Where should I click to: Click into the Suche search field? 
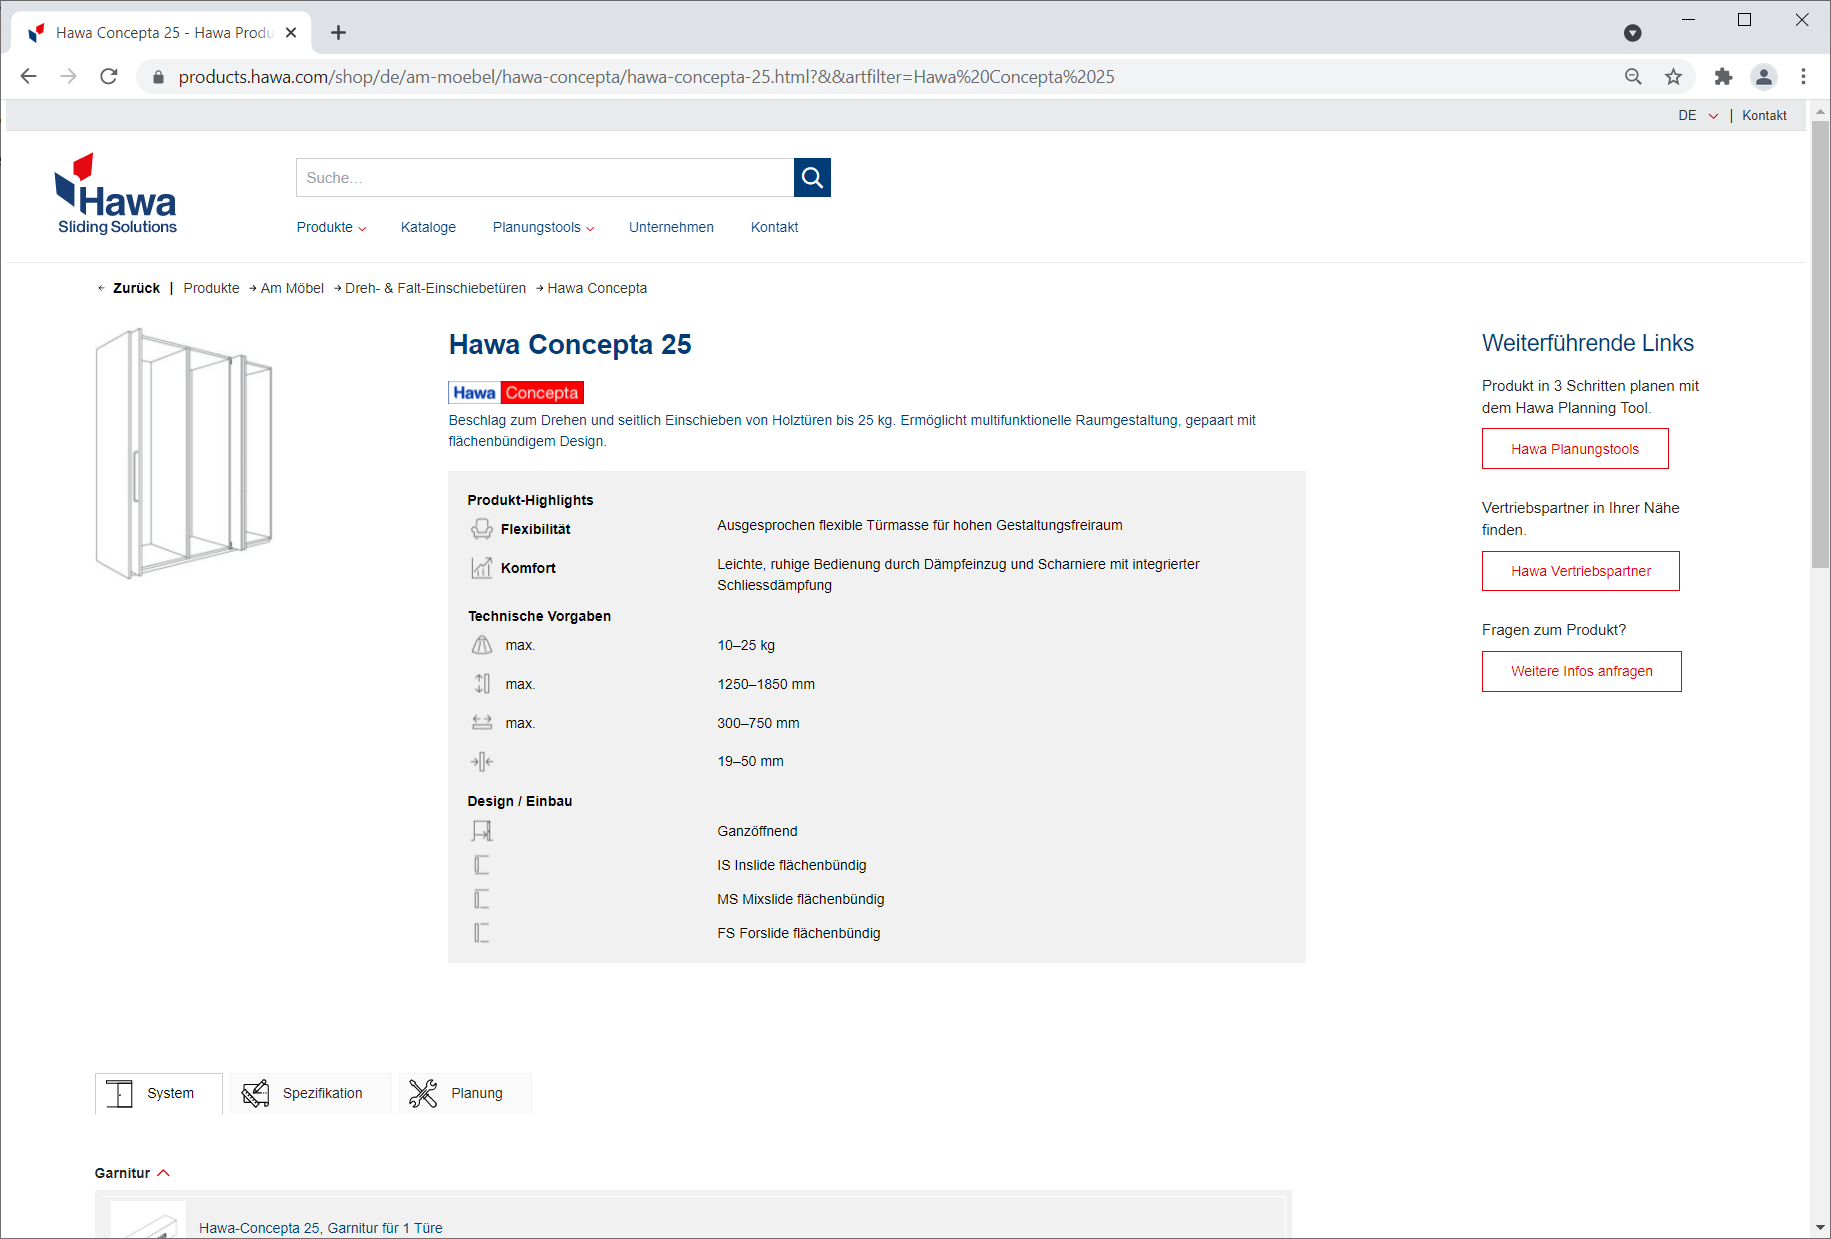pos(545,178)
